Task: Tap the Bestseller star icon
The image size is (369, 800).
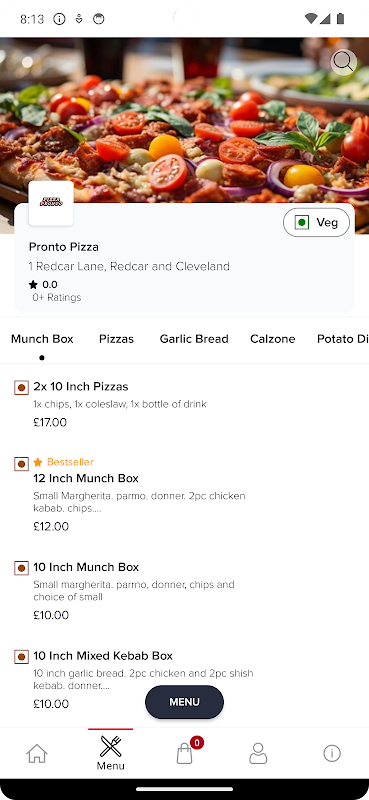Action: tap(38, 462)
